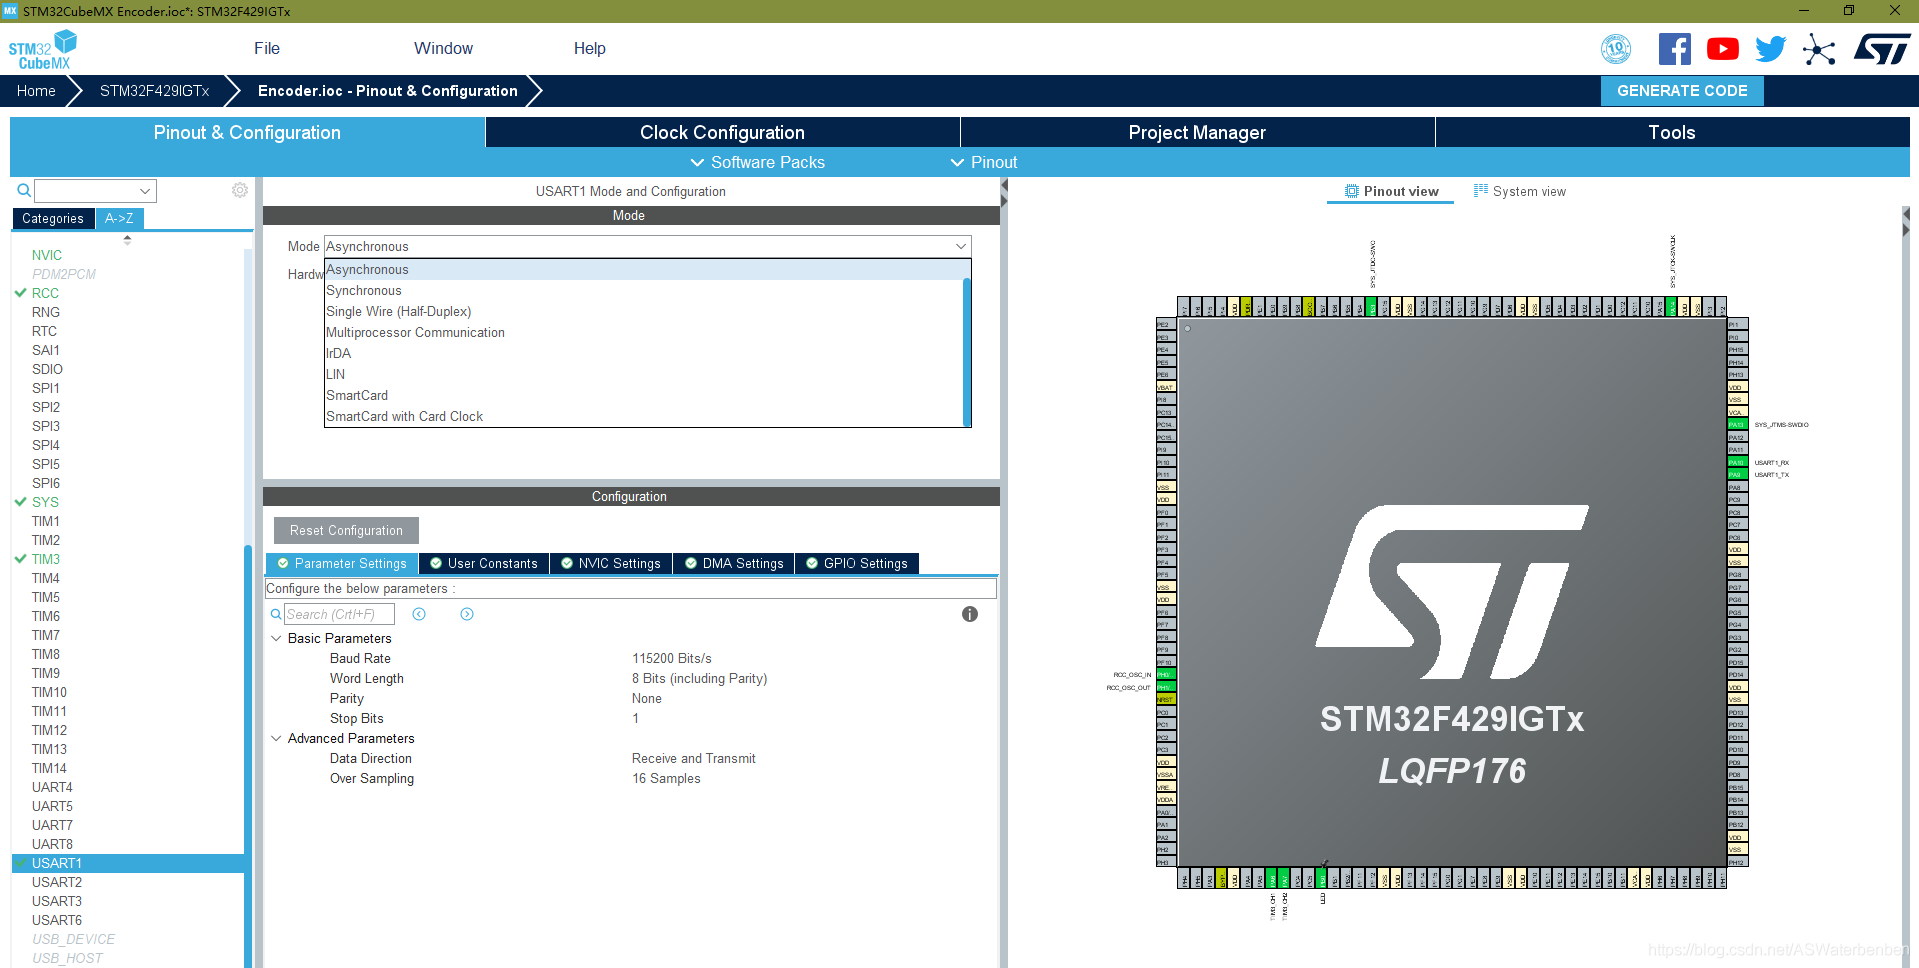
Task: Open the peripheral search combo box
Action: [95, 190]
